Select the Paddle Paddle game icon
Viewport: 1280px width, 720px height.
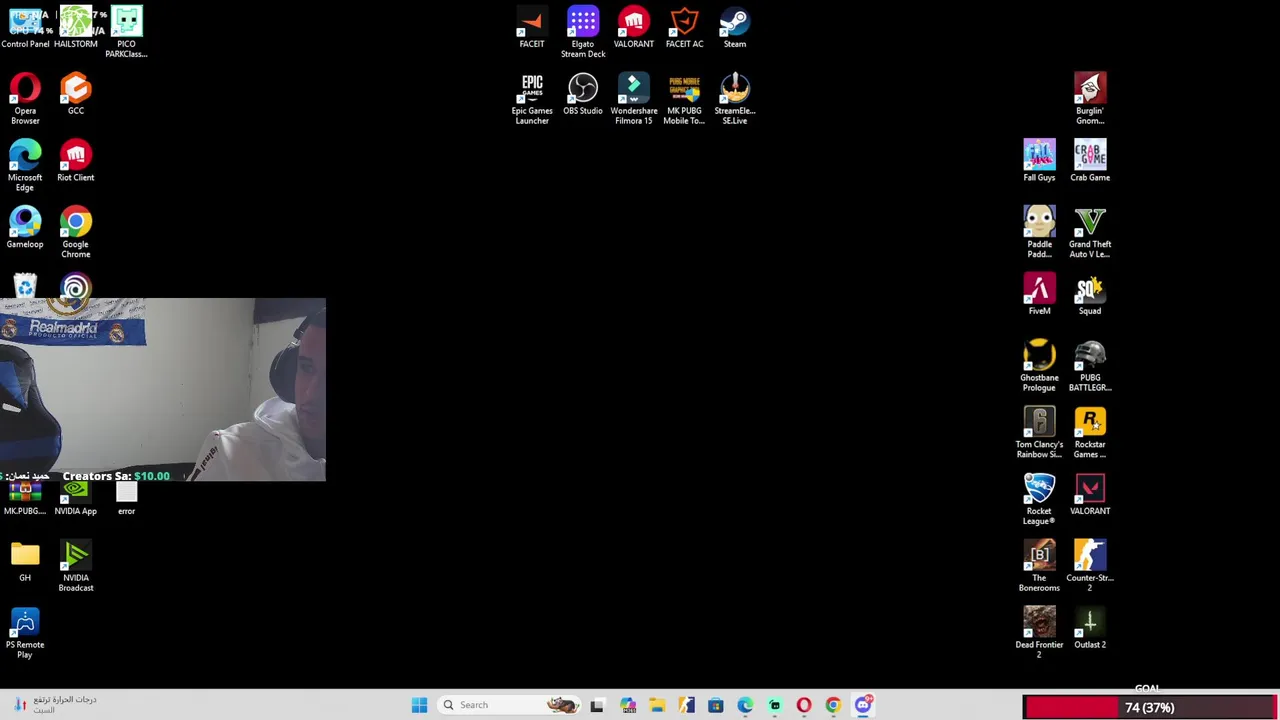pyautogui.click(x=1039, y=232)
